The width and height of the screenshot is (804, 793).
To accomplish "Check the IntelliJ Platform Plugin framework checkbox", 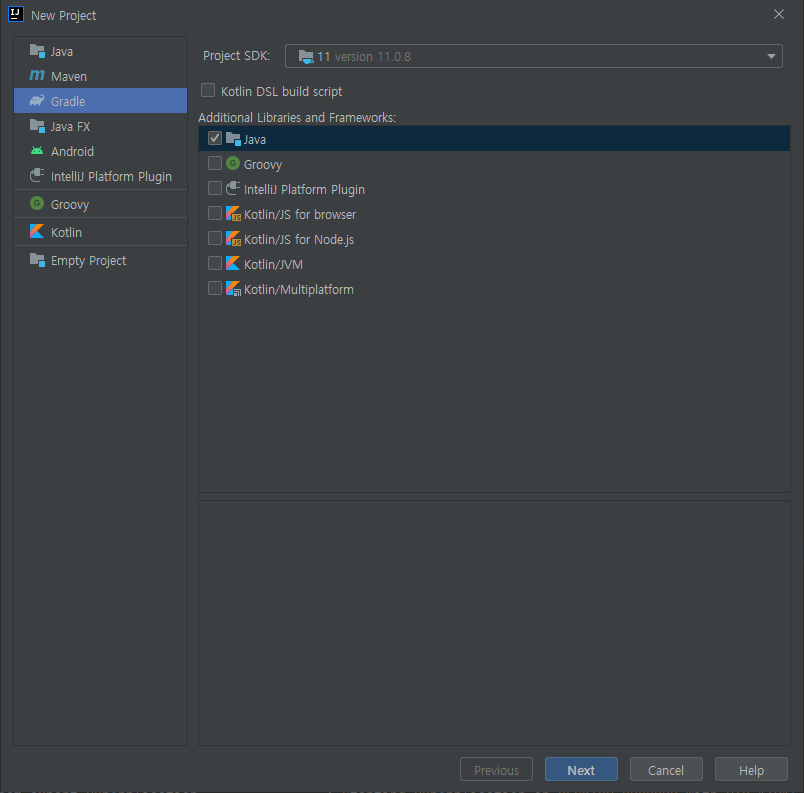I will 215,188.
